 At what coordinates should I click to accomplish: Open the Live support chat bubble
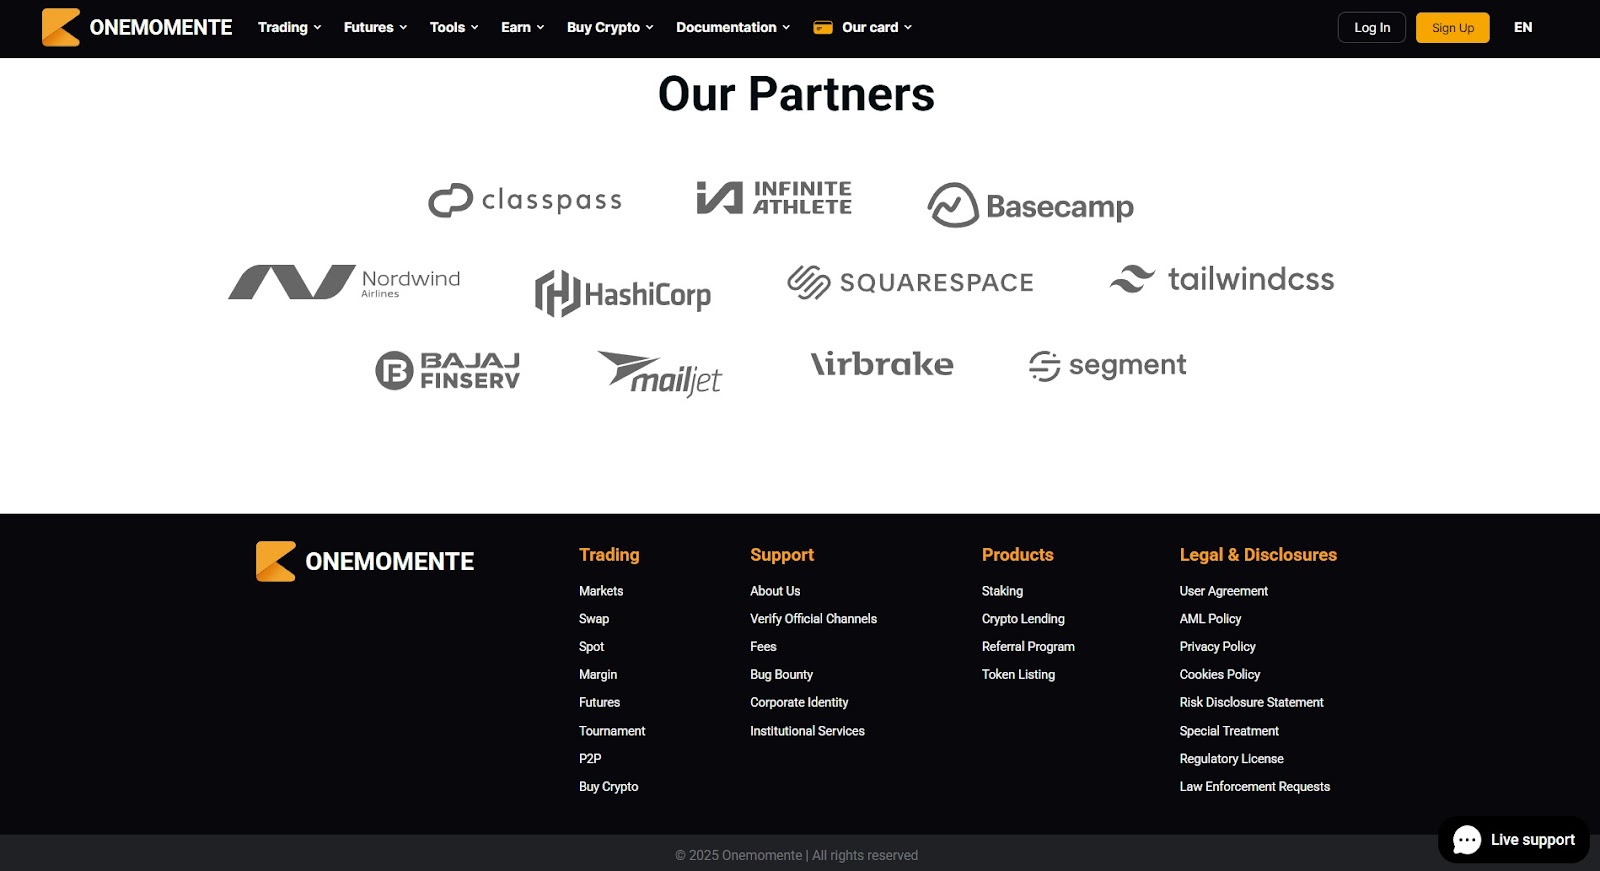click(1514, 840)
